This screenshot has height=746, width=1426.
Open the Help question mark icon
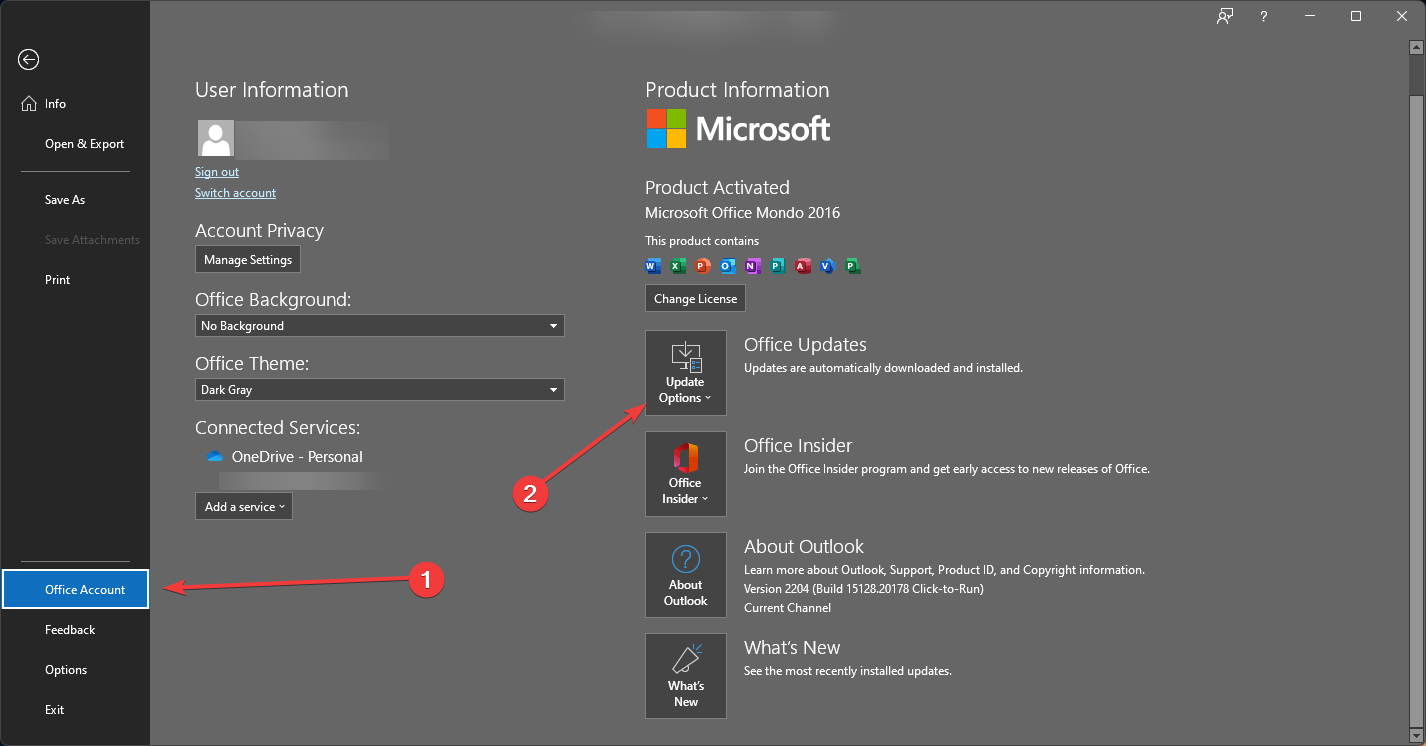pos(1264,16)
